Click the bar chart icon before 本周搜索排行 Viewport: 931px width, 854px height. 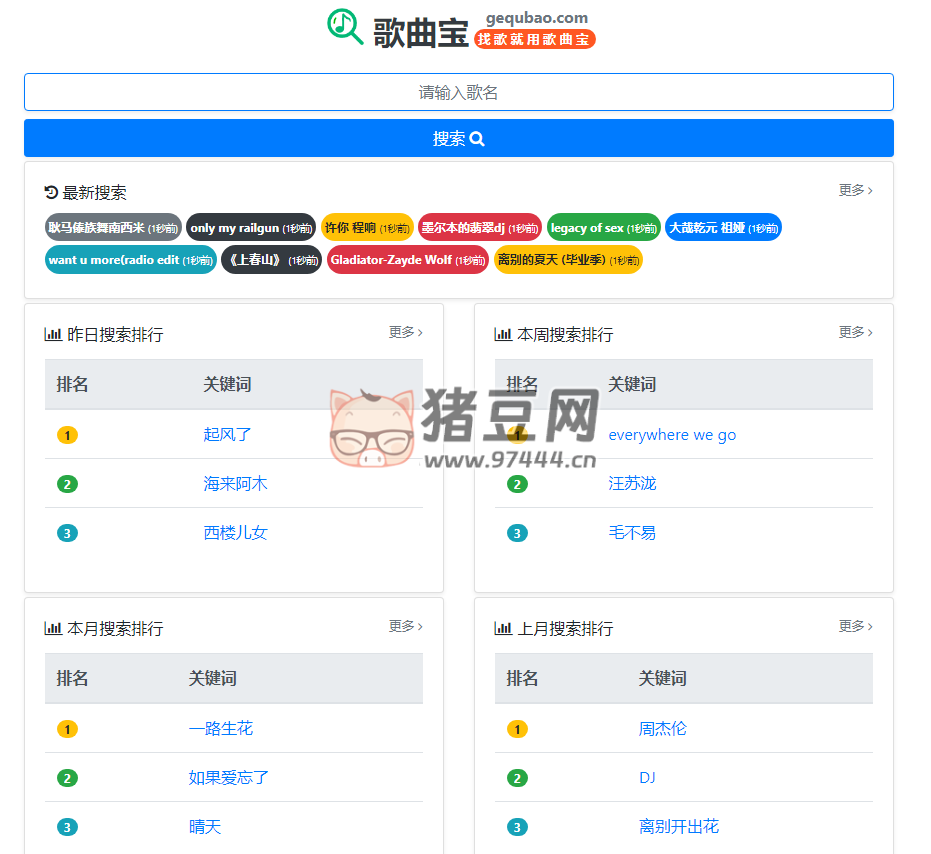point(504,333)
